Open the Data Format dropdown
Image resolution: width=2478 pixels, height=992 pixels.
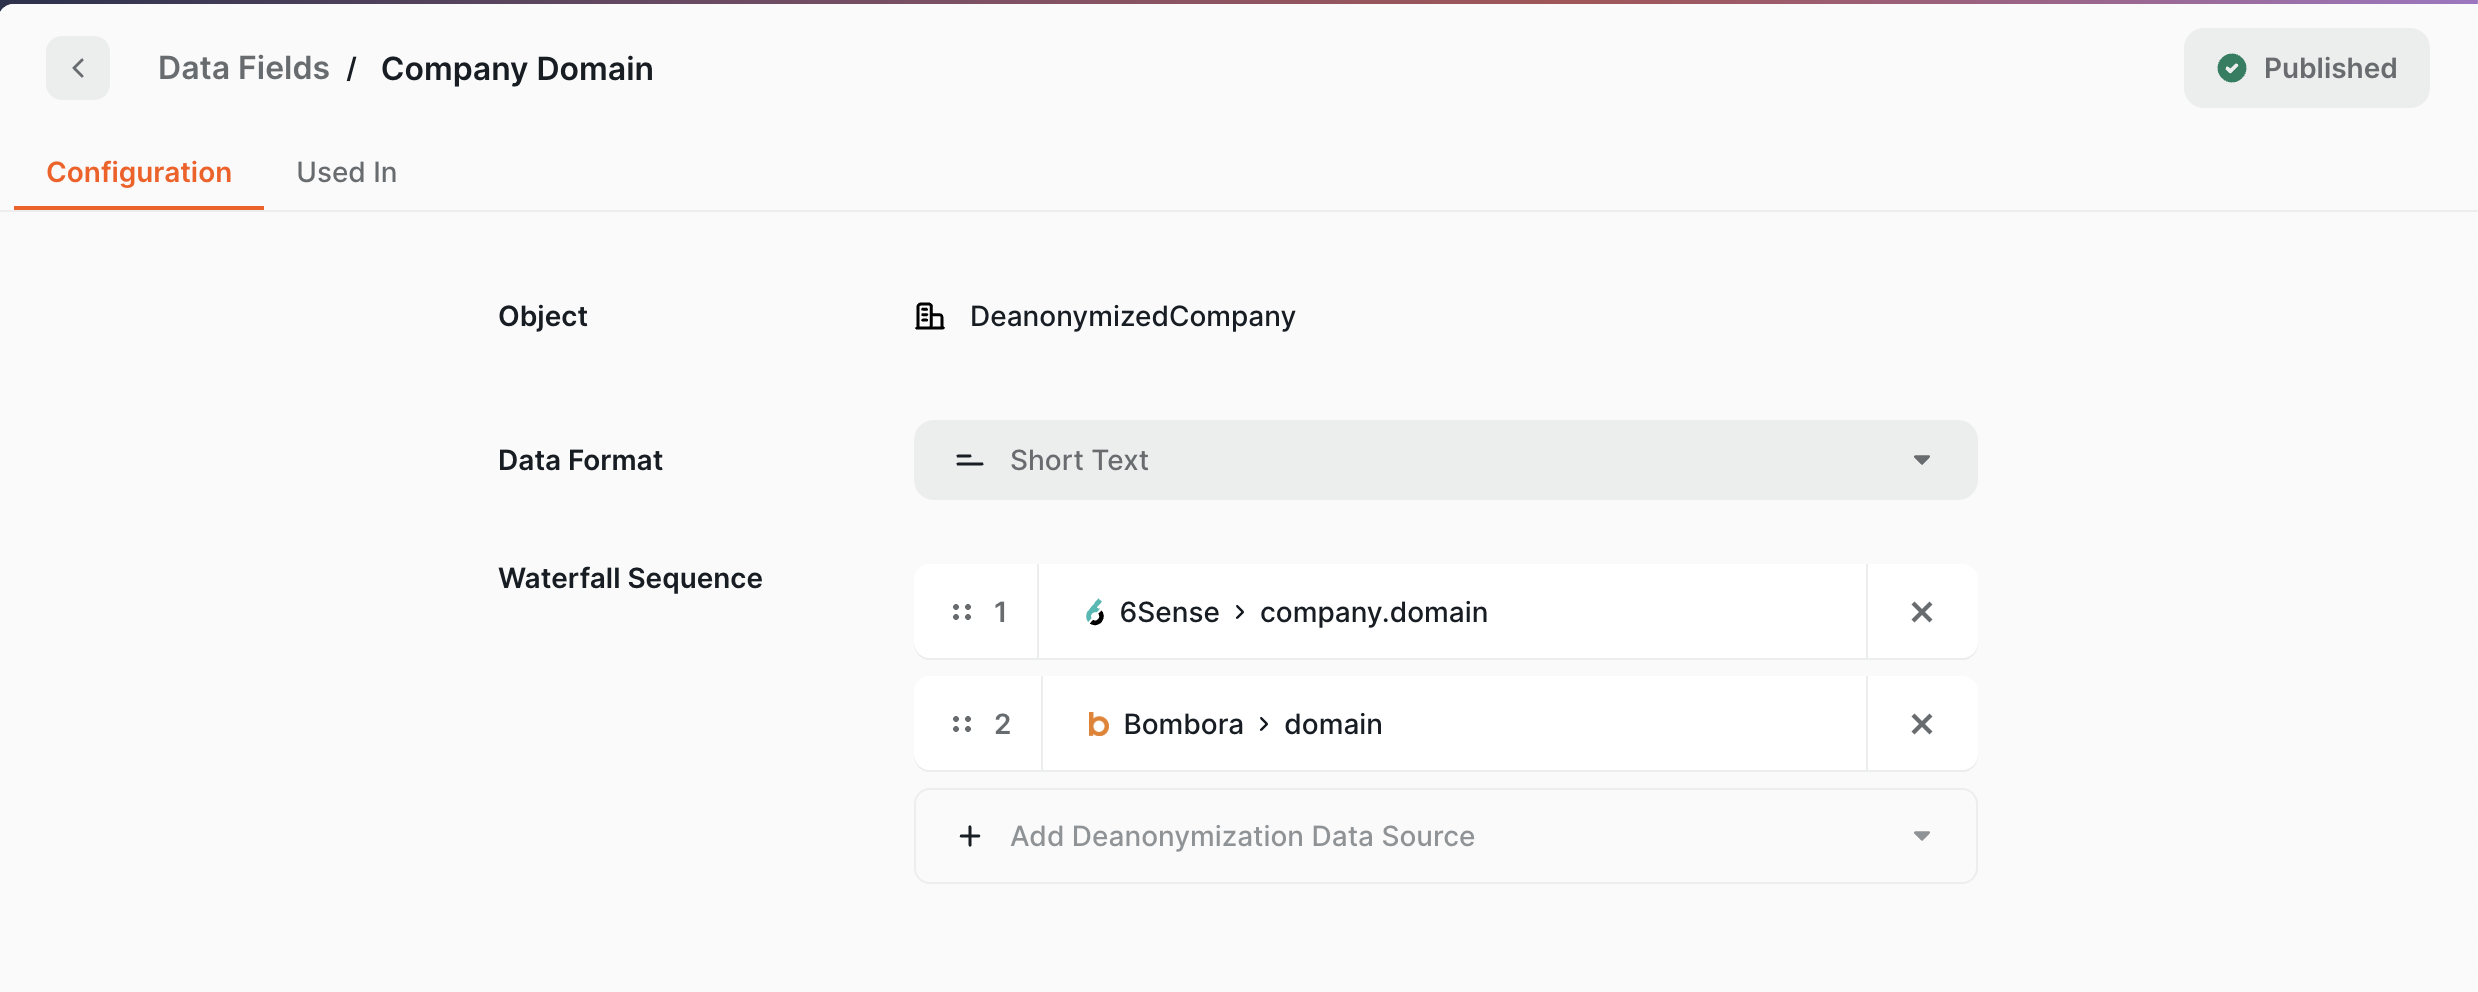(x=1444, y=460)
